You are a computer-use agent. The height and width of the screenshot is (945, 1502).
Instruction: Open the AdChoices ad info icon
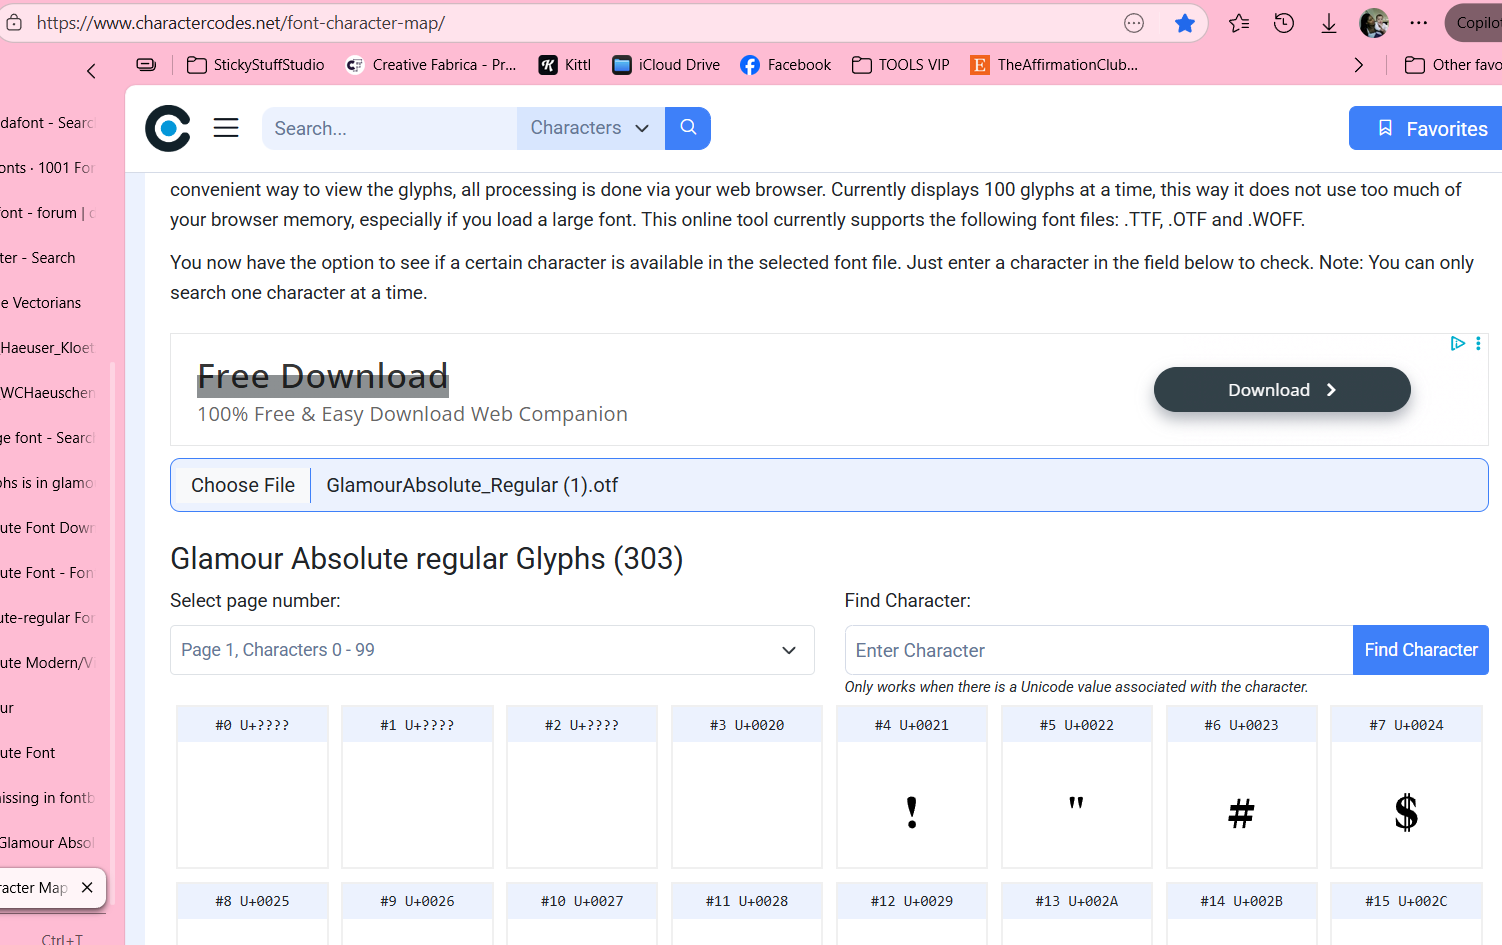[1457, 344]
